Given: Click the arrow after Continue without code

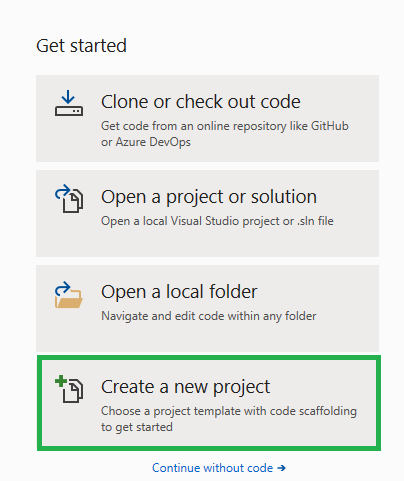Looking at the screenshot, I should (281, 468).
